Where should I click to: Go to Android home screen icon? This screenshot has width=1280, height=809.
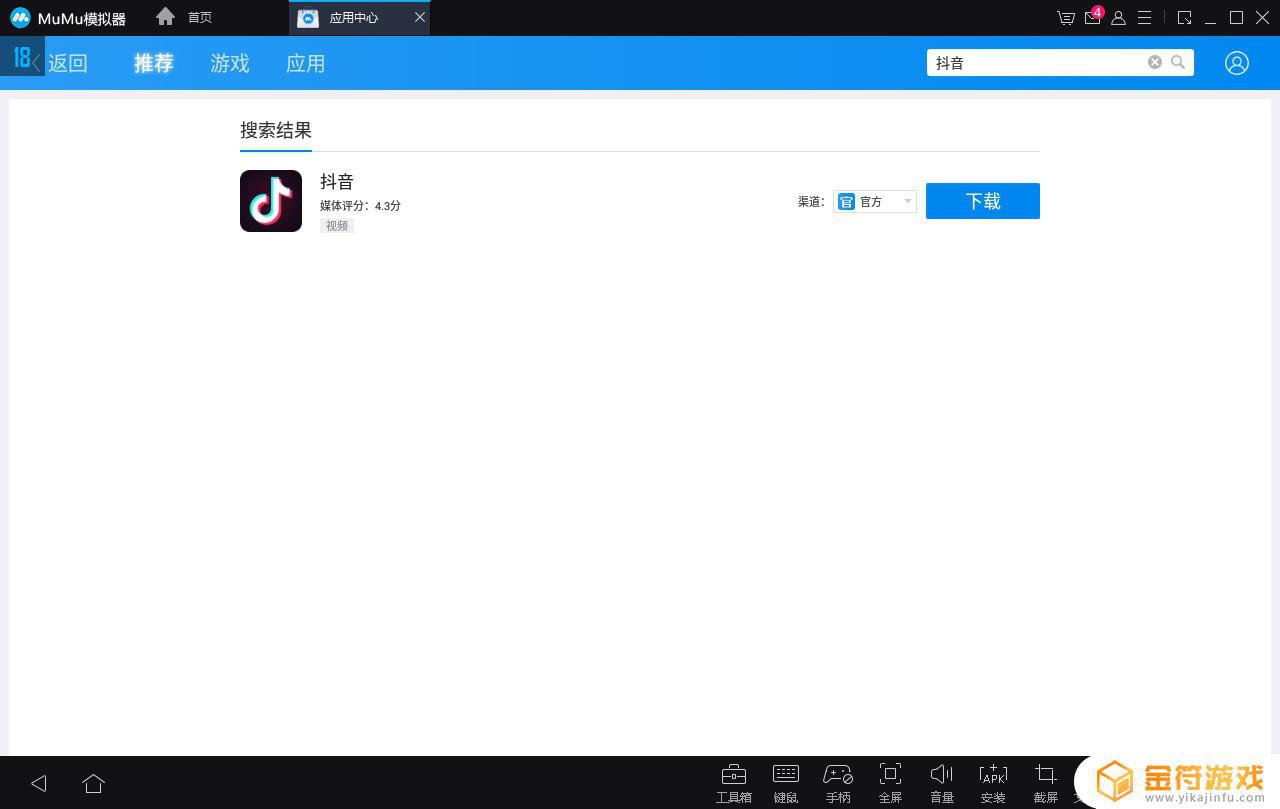pyautogui.click(x=94, y=783)
